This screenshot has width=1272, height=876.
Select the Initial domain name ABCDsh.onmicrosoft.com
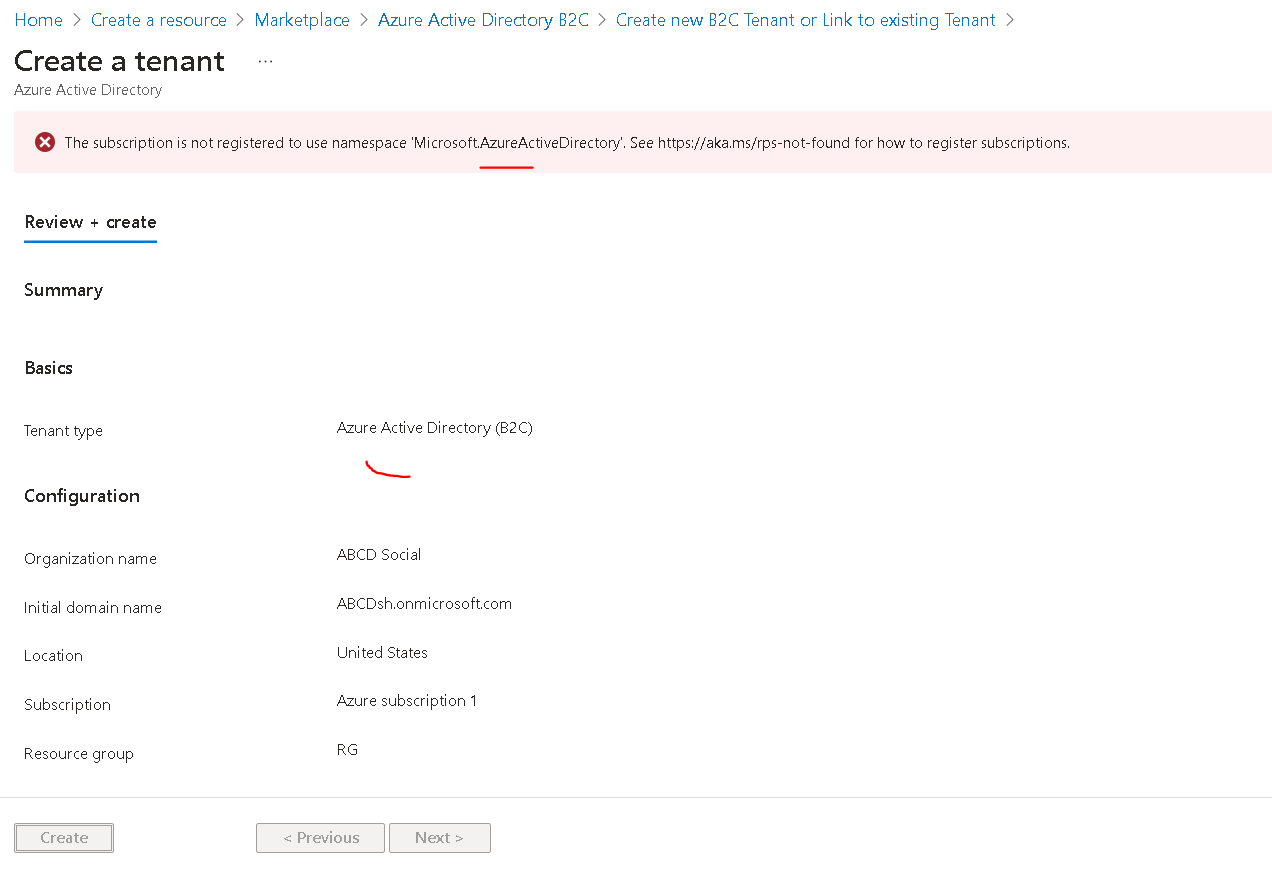pos(424,603)
